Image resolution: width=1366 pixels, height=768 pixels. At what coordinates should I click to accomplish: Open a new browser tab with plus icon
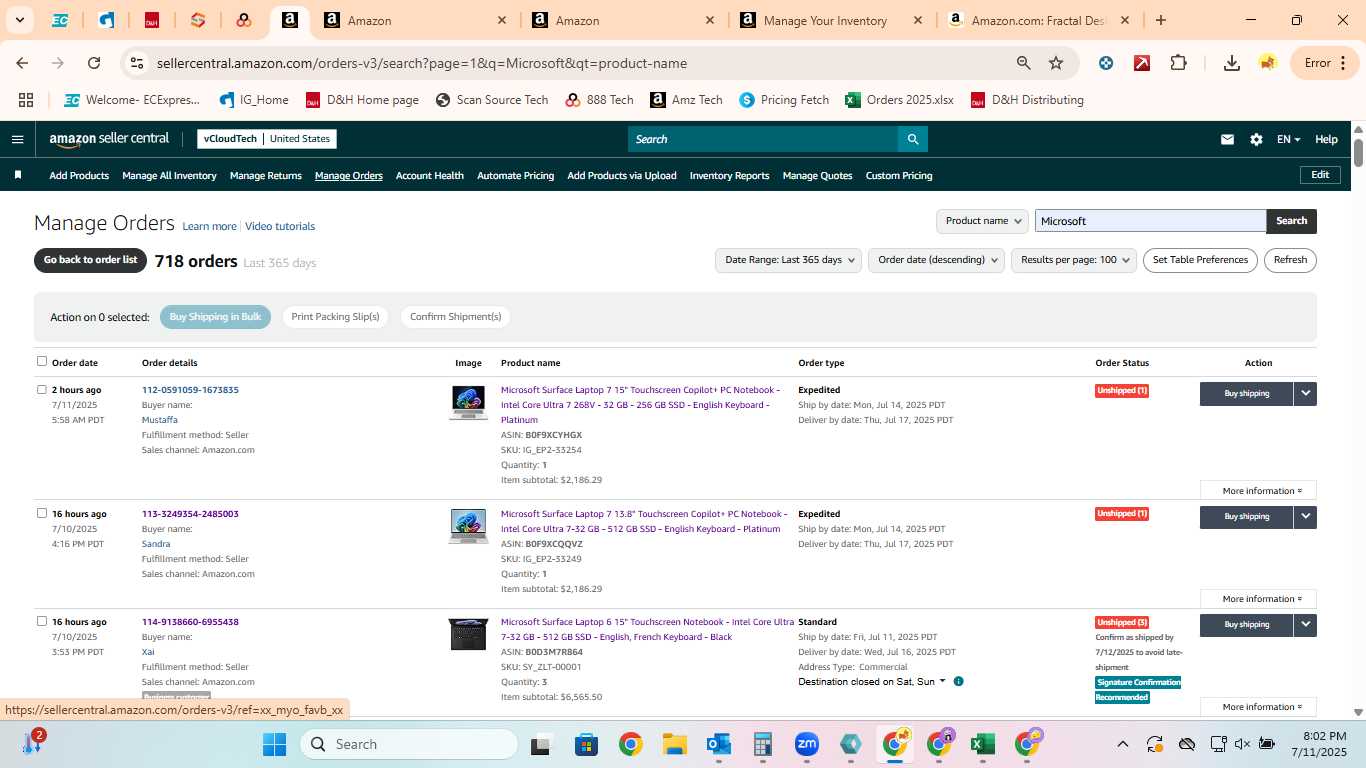pyautogui.click(x=1161, y=20)
